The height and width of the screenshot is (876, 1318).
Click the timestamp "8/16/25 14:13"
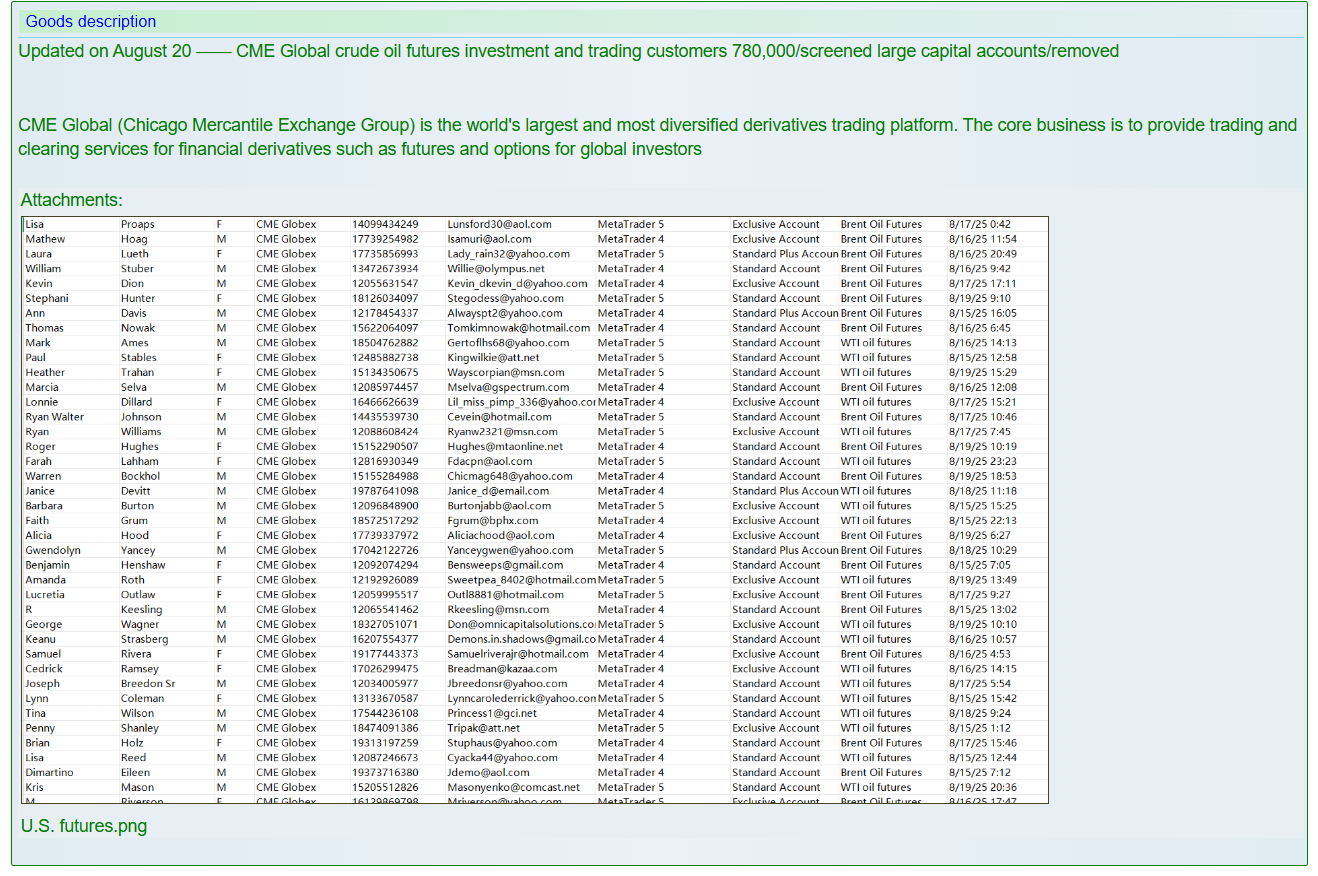pos(983,343)
